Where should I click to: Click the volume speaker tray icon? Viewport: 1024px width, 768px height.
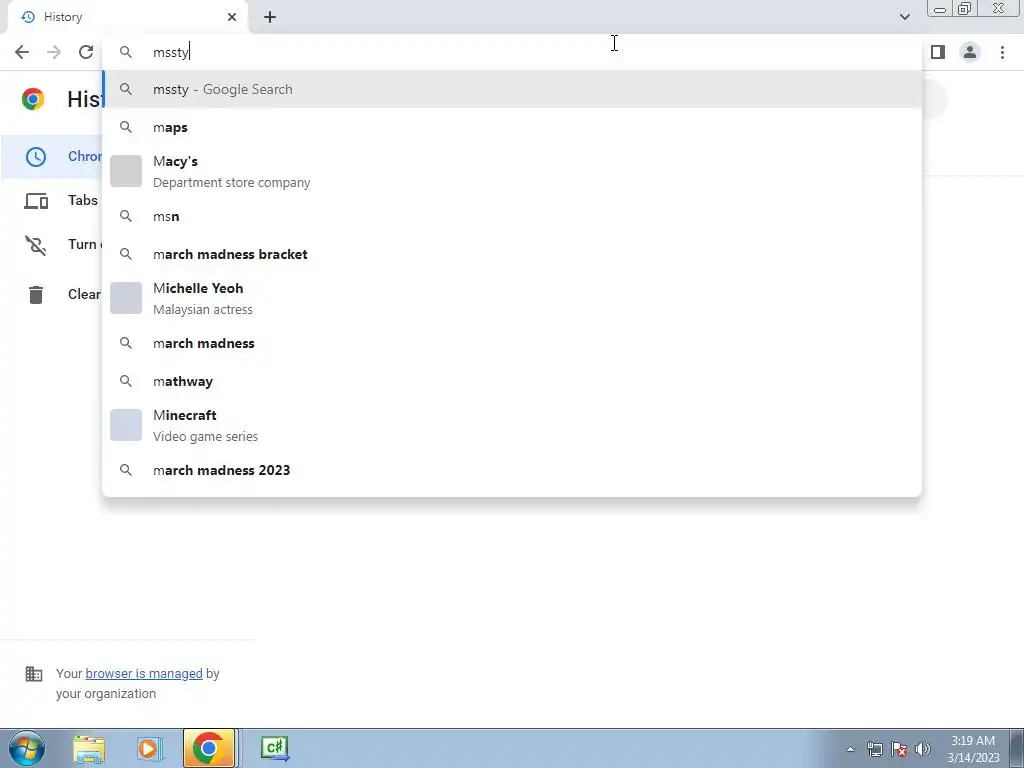[x=923, y=749]
